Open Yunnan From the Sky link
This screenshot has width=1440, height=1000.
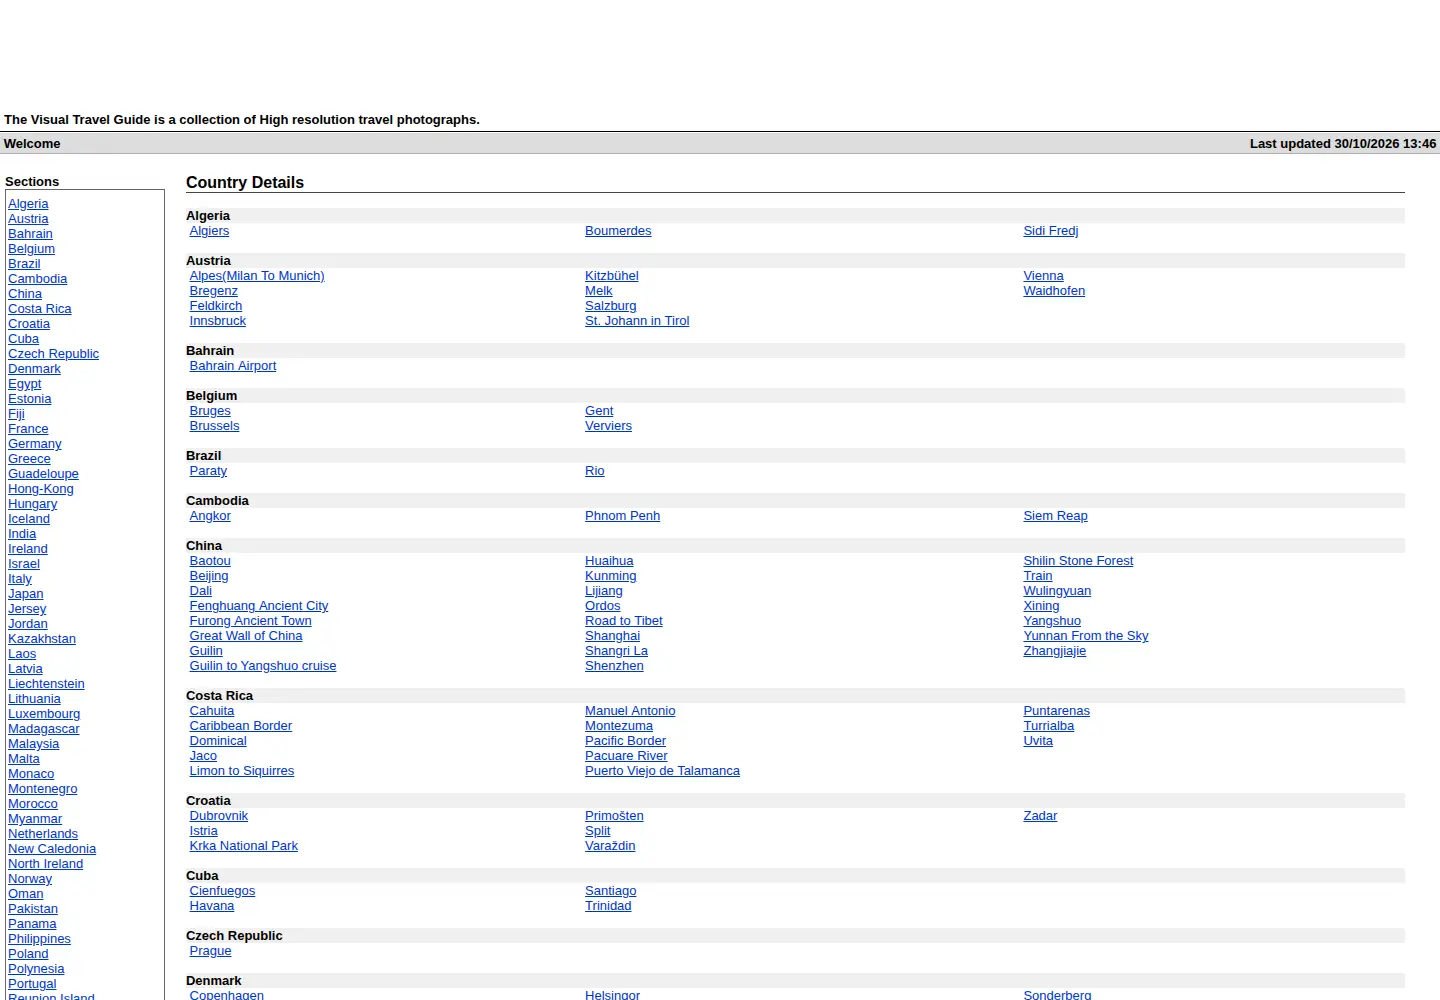[x=1085, y=636]
